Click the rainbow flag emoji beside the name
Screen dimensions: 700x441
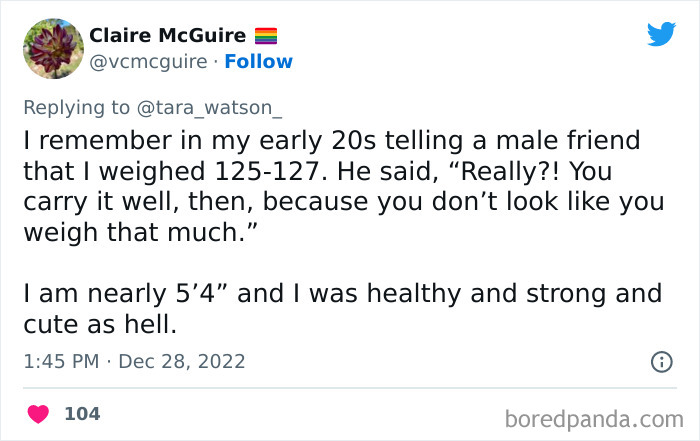[x=266, y=36]
